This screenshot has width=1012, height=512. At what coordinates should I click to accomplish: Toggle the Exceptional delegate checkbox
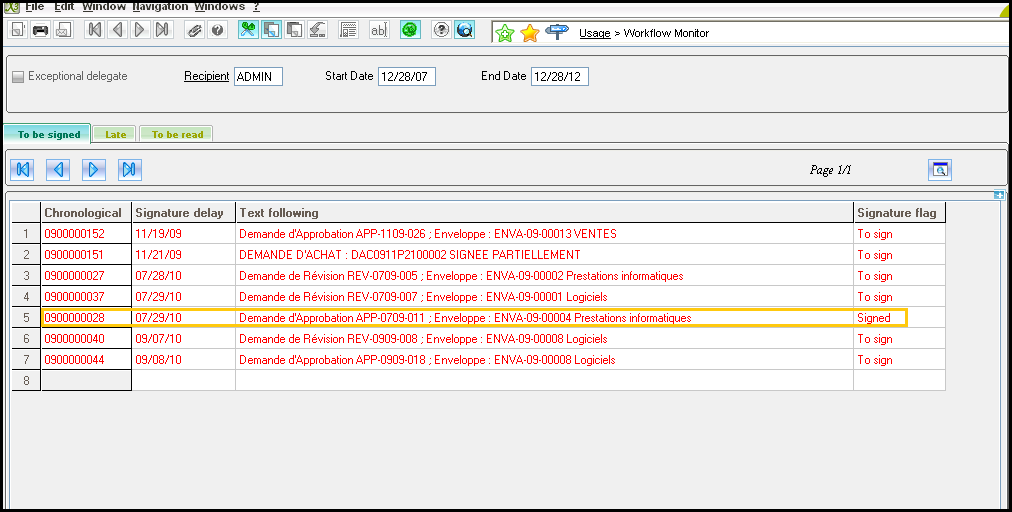coord(18,76)
